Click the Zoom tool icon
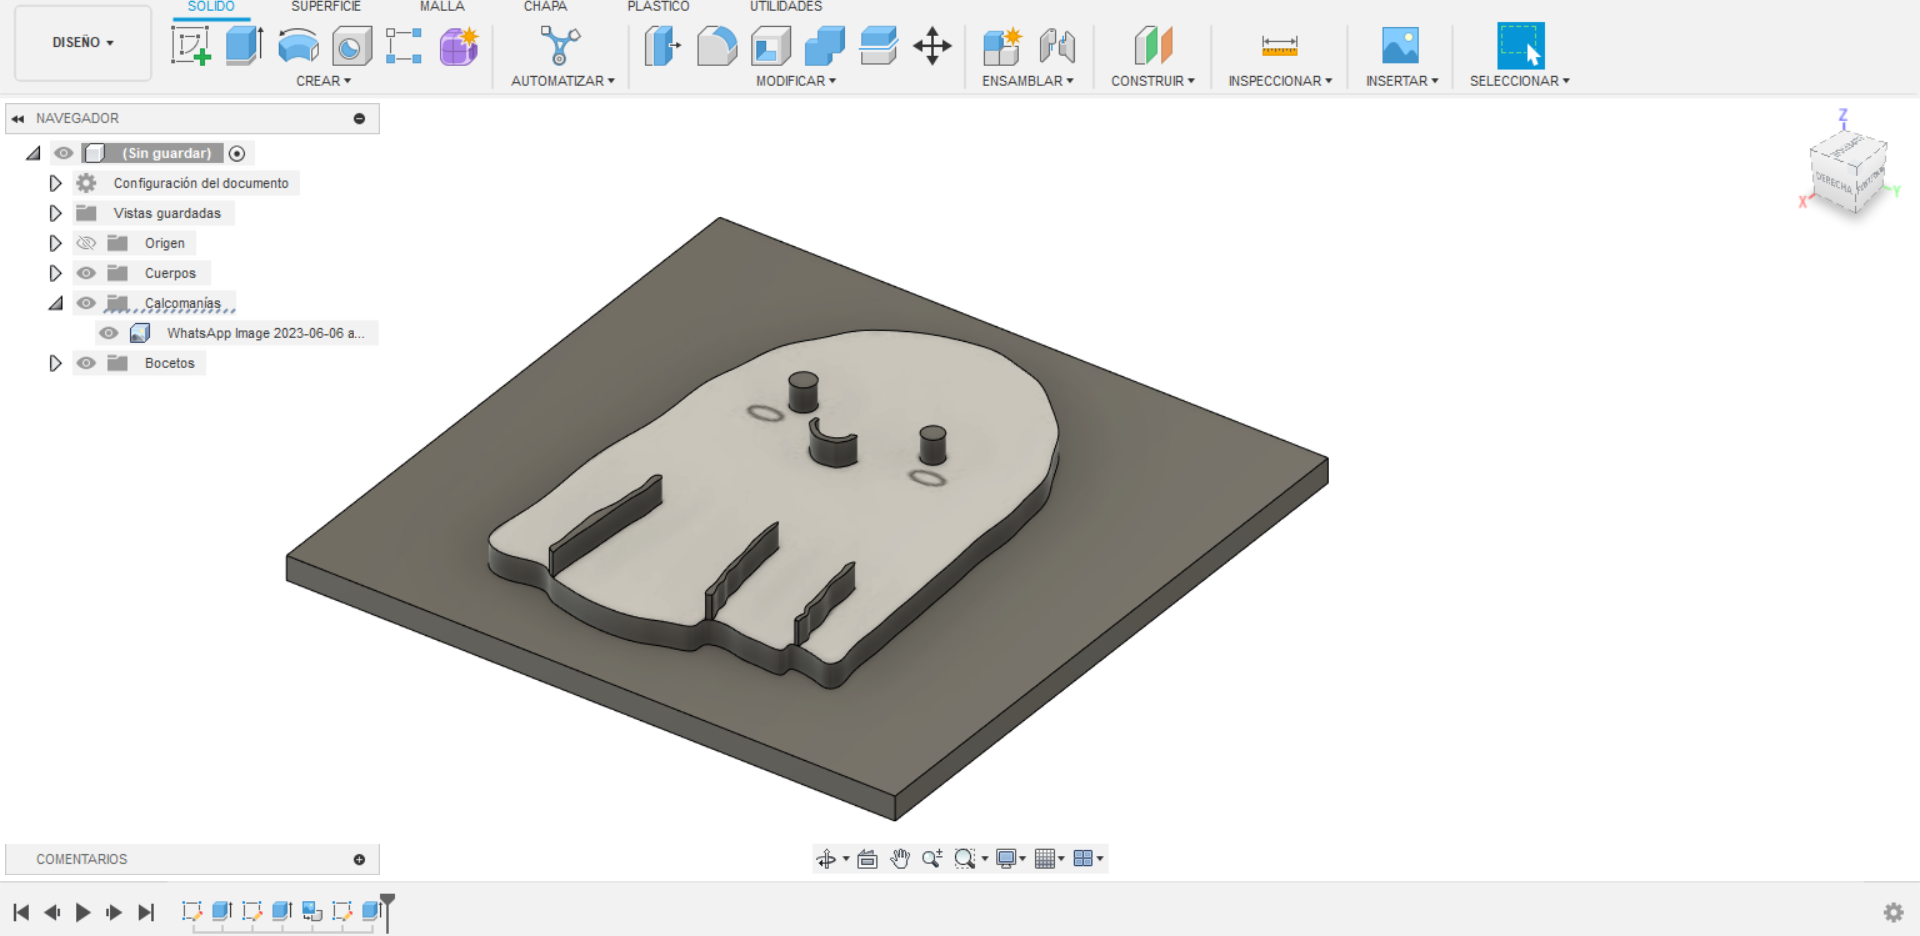This screenshot has width=1920, height=936. coord(932,859)
